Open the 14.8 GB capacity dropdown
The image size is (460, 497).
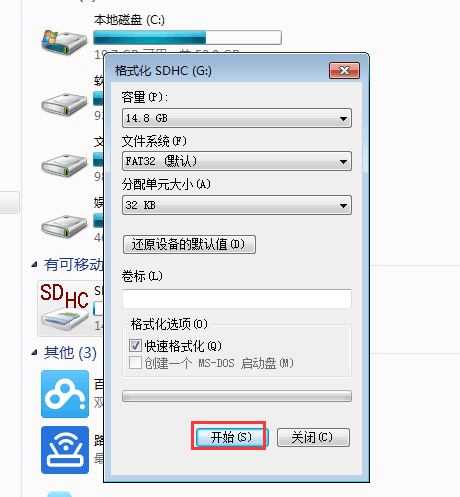coord(237,118)
